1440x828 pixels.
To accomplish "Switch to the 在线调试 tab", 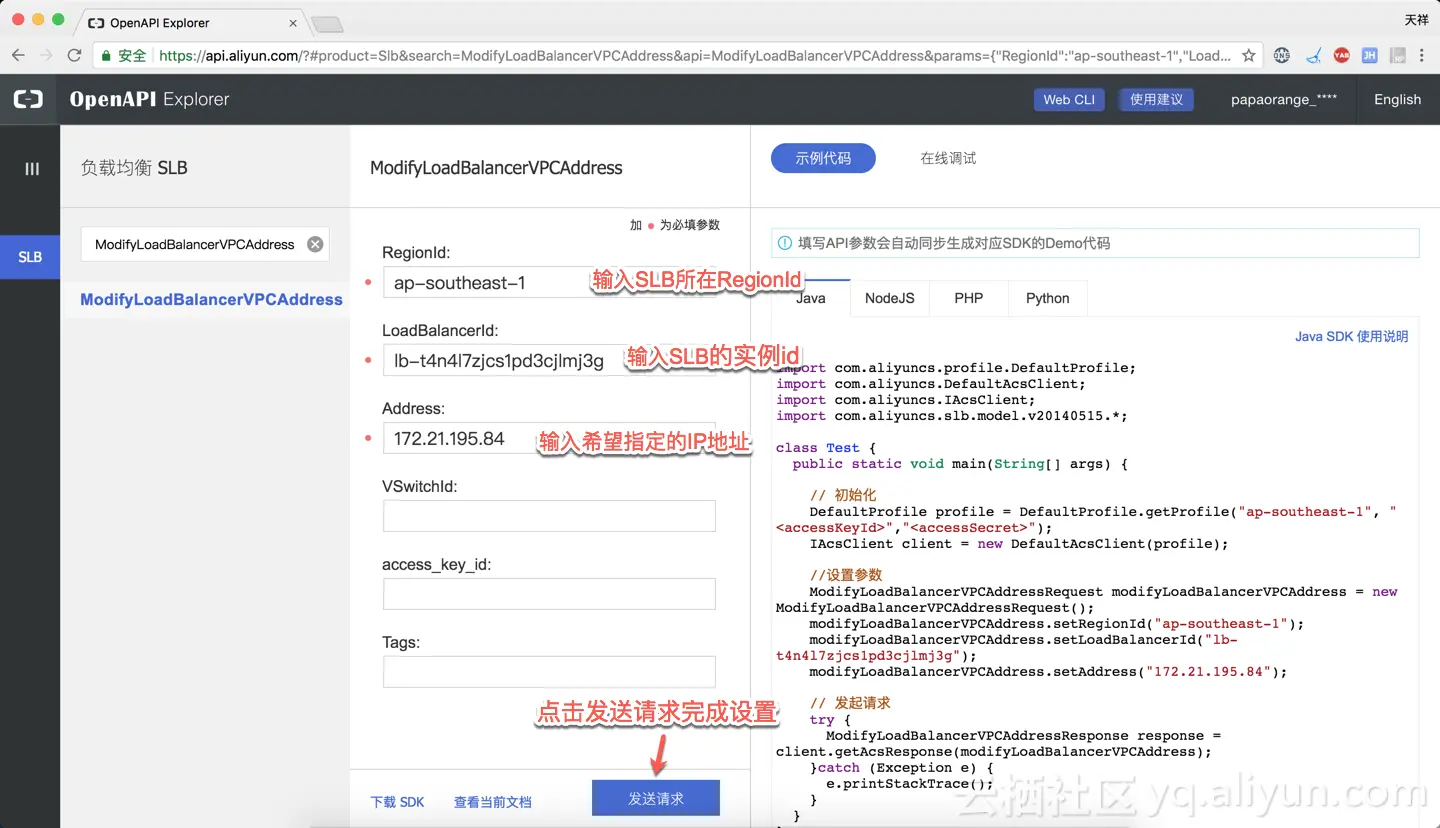I will pos(948,158).
